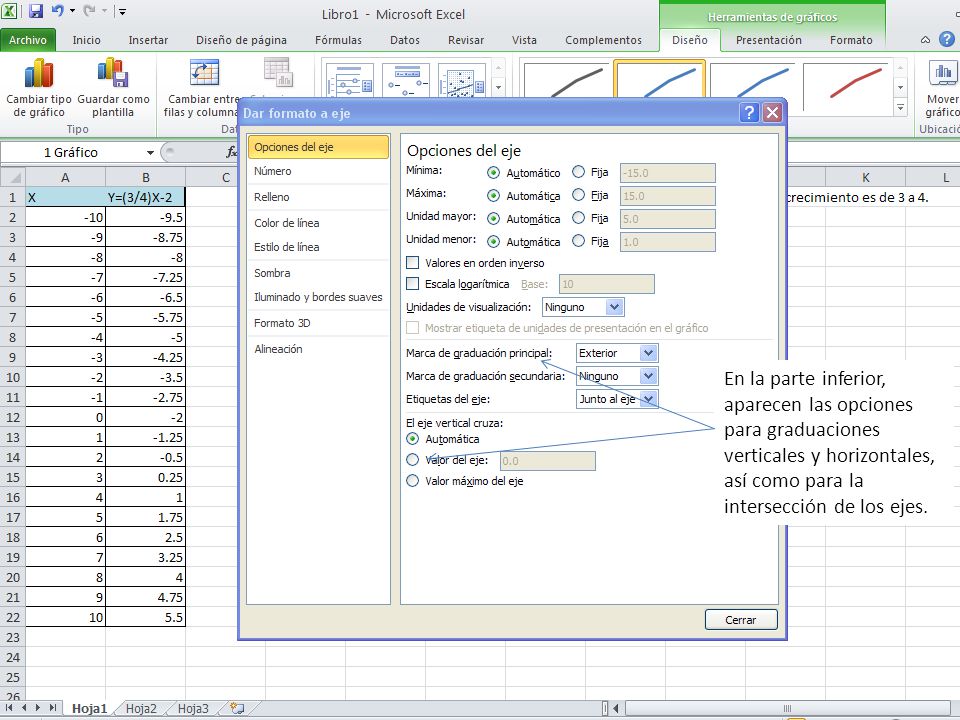Select Sombra in dialog sidebar
Screen dimensions: 960x720
pos(318,272)
